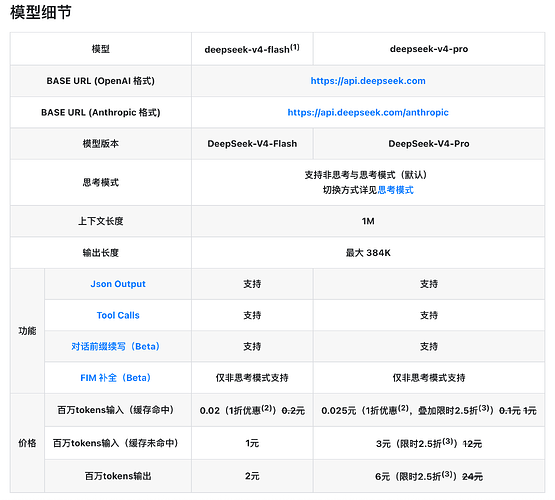Open the 对话前缀续写（Beta）link

116,346
